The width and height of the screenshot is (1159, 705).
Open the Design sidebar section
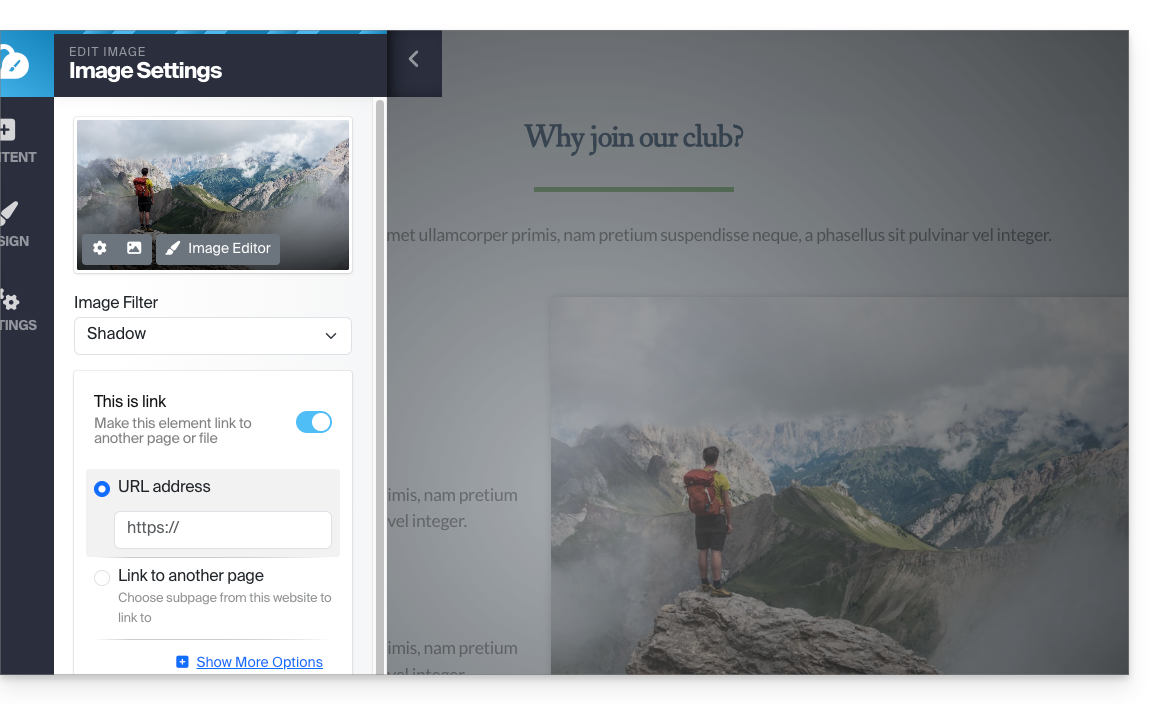(x=14, y=225)
